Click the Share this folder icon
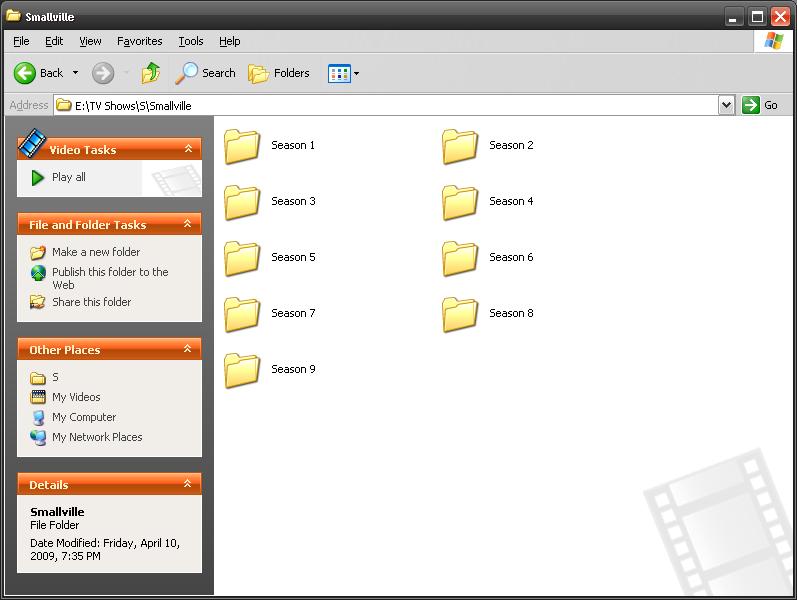797x600 pixels. 38,302
